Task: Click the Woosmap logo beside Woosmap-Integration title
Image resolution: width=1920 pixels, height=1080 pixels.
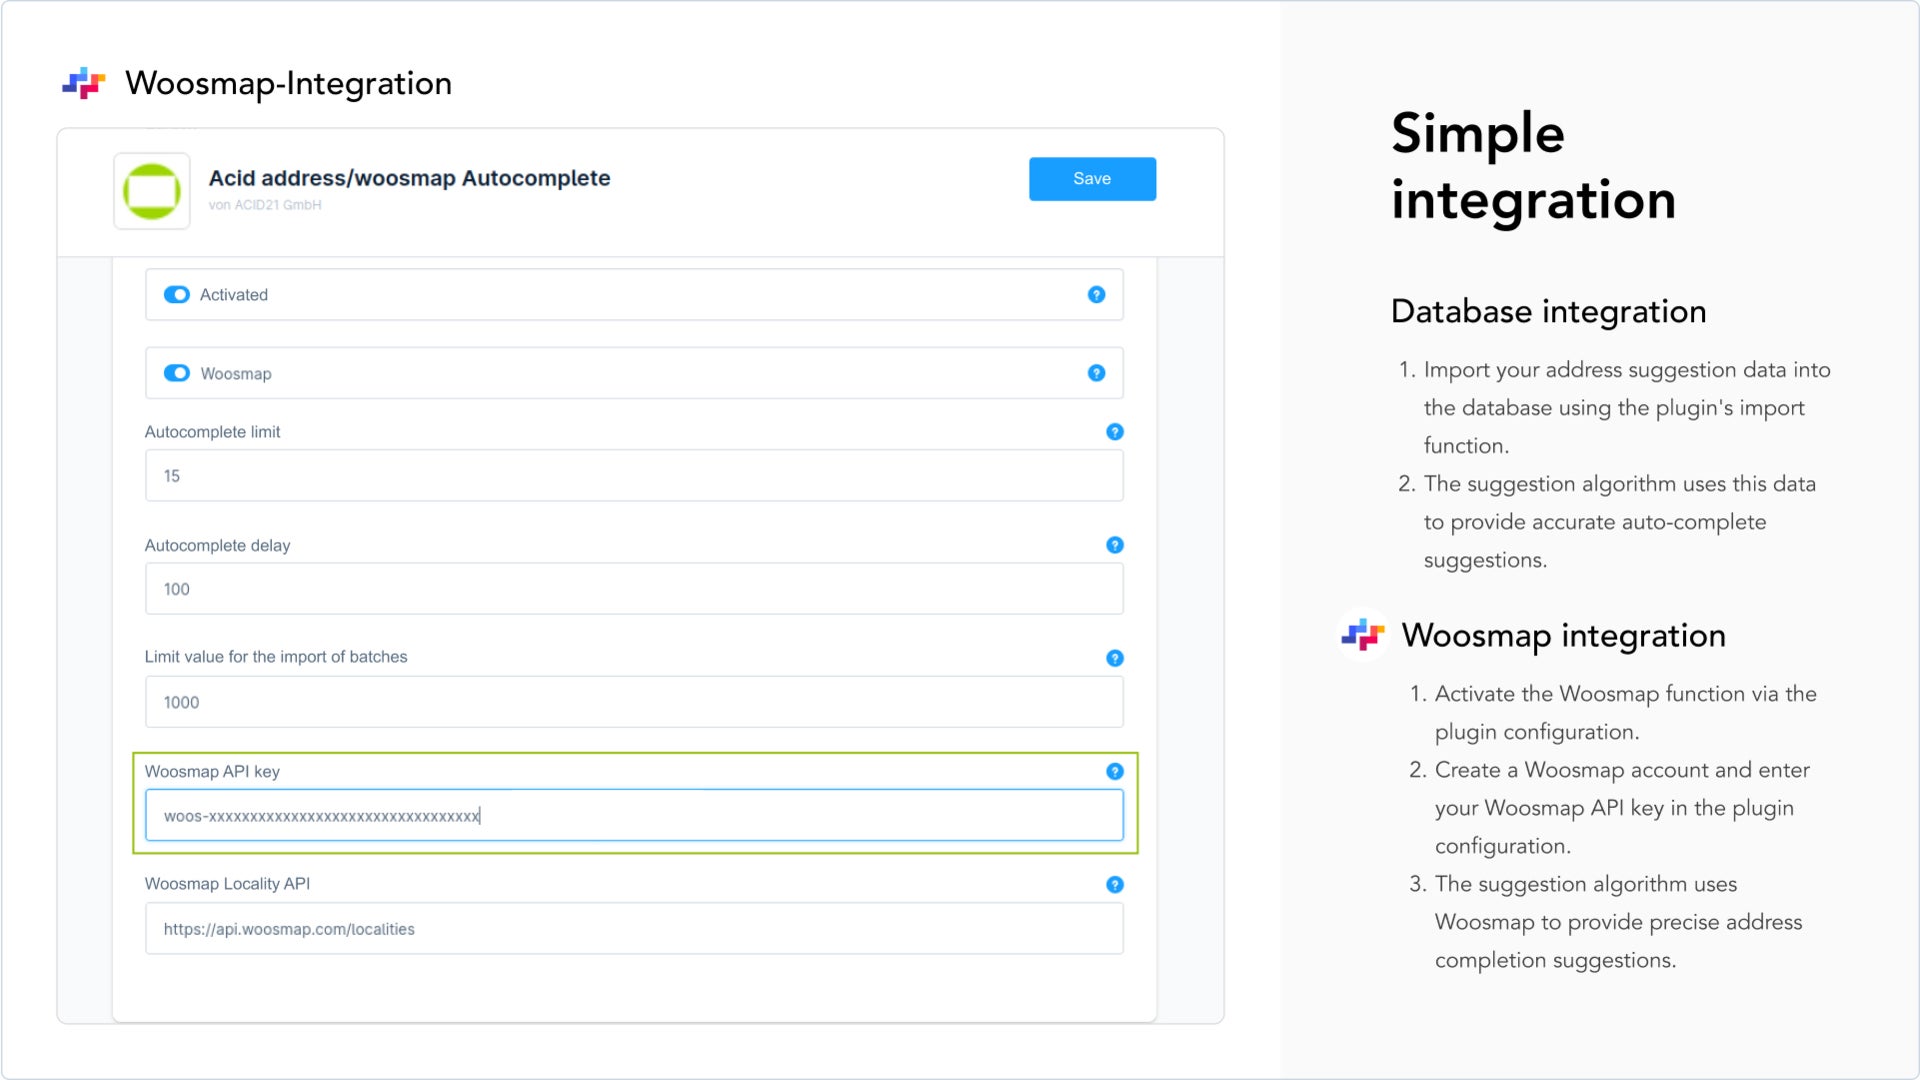Action: click(84, 83)
